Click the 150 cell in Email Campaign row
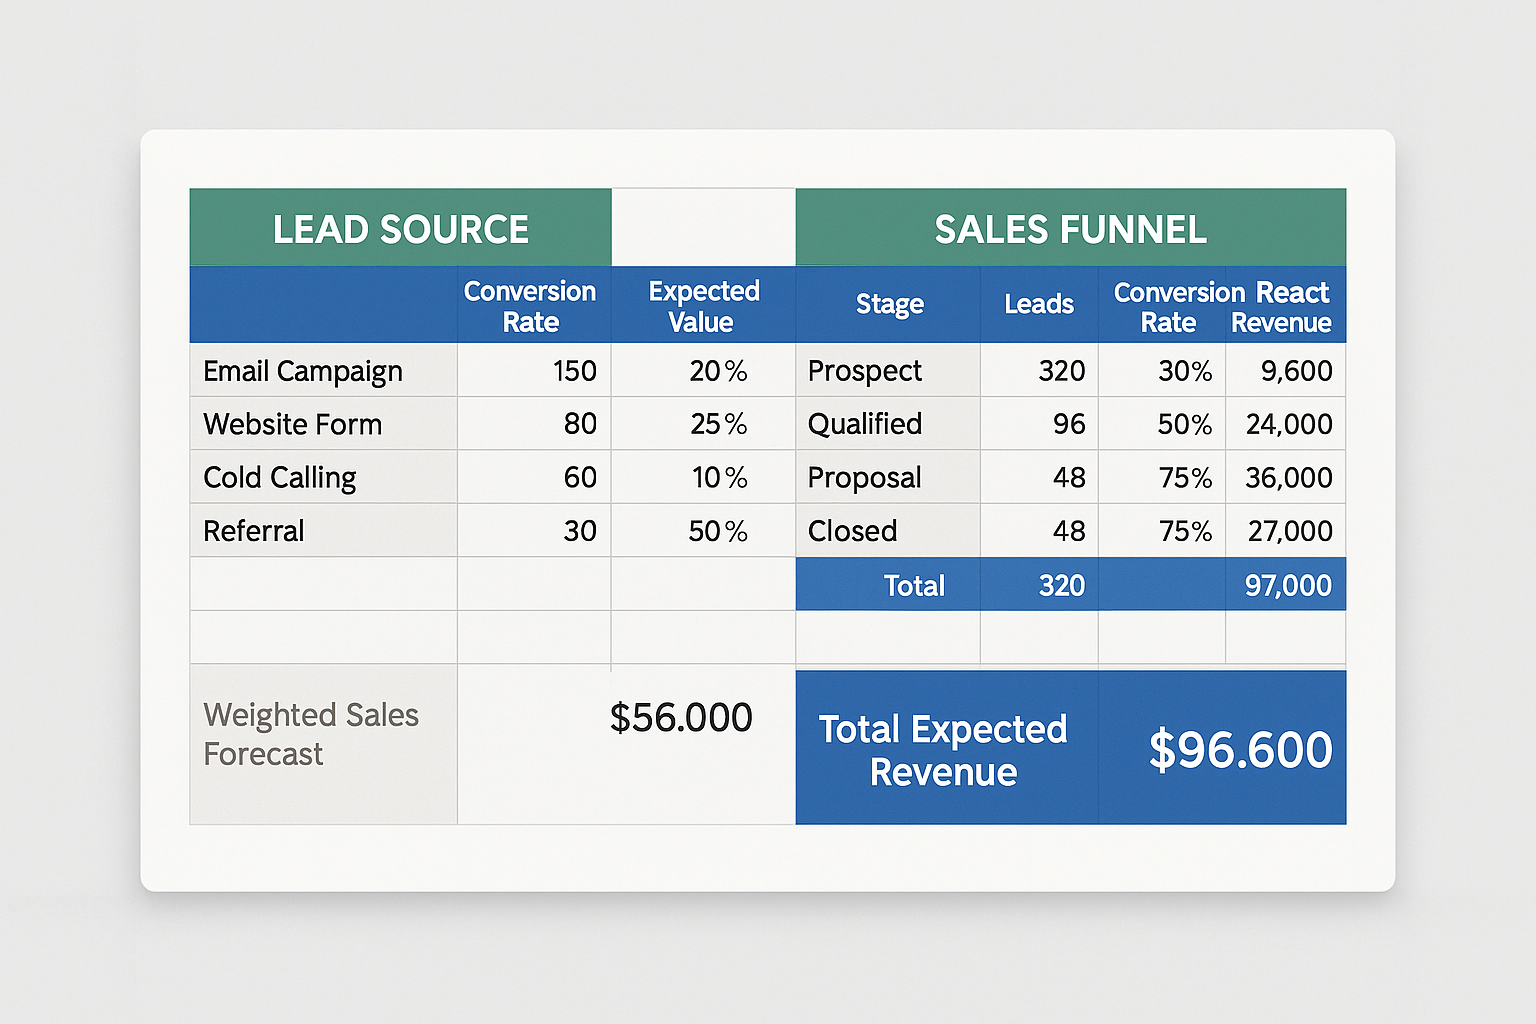Viewport: 1536px width, 1024px height. click(x=534, y=371)
